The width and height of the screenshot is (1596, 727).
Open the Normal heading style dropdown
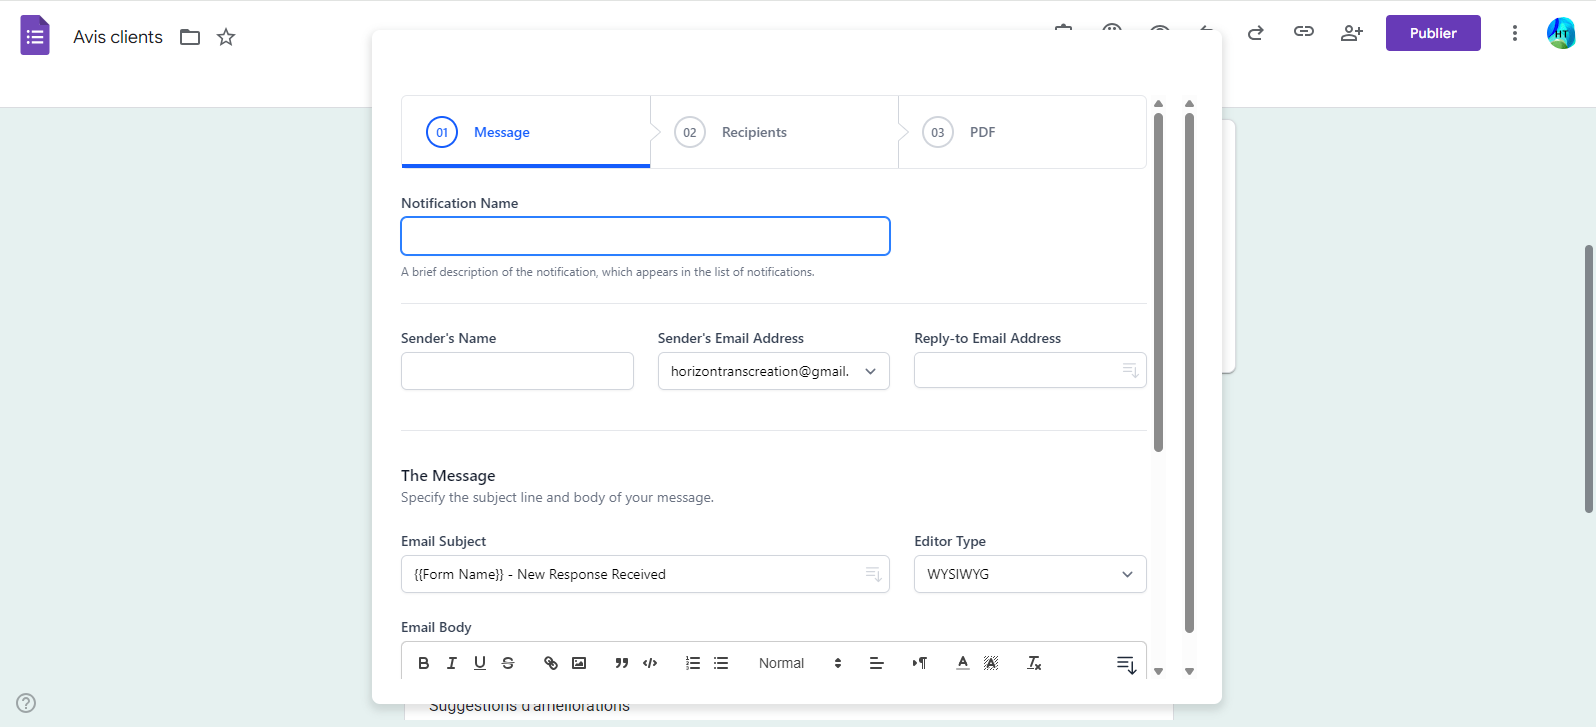pyautogui.click(x=799, y=663)
